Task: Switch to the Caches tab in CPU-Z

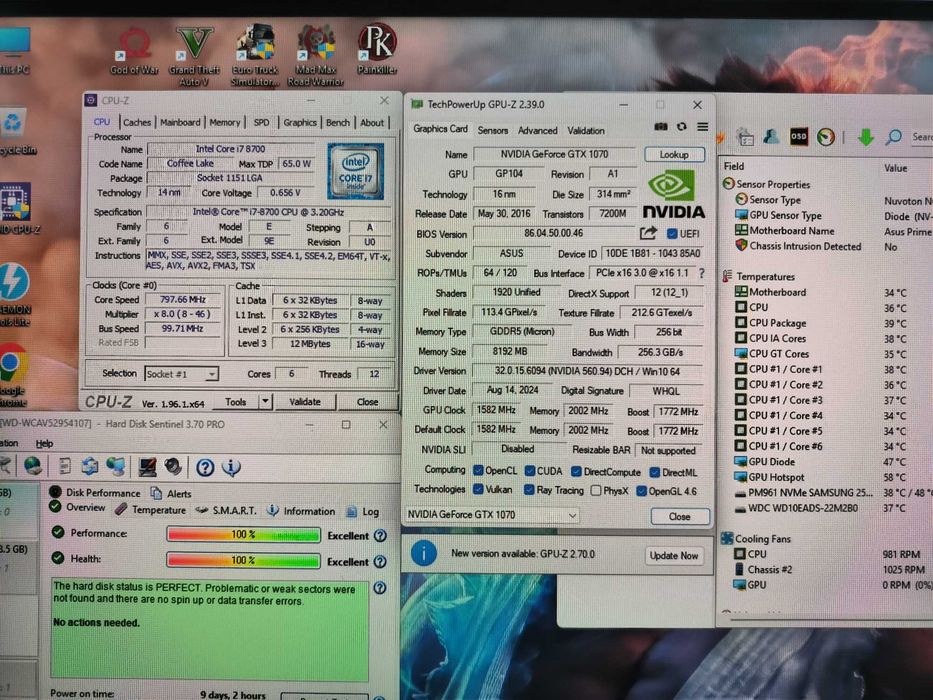Action: coord(137,122)
